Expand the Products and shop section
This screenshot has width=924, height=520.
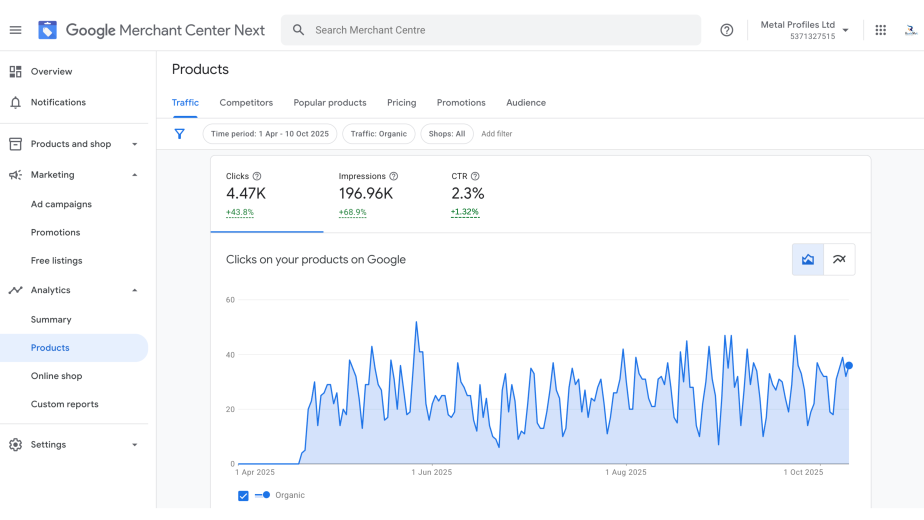click(x=135, y=144)
